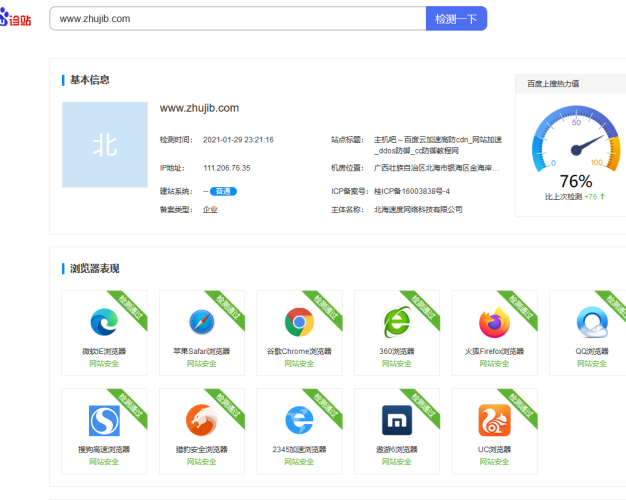Image resolution: width=626 pixels, height=500 pixels.
Task: Click the 北 site thumbnail tile
Action: 105,145
